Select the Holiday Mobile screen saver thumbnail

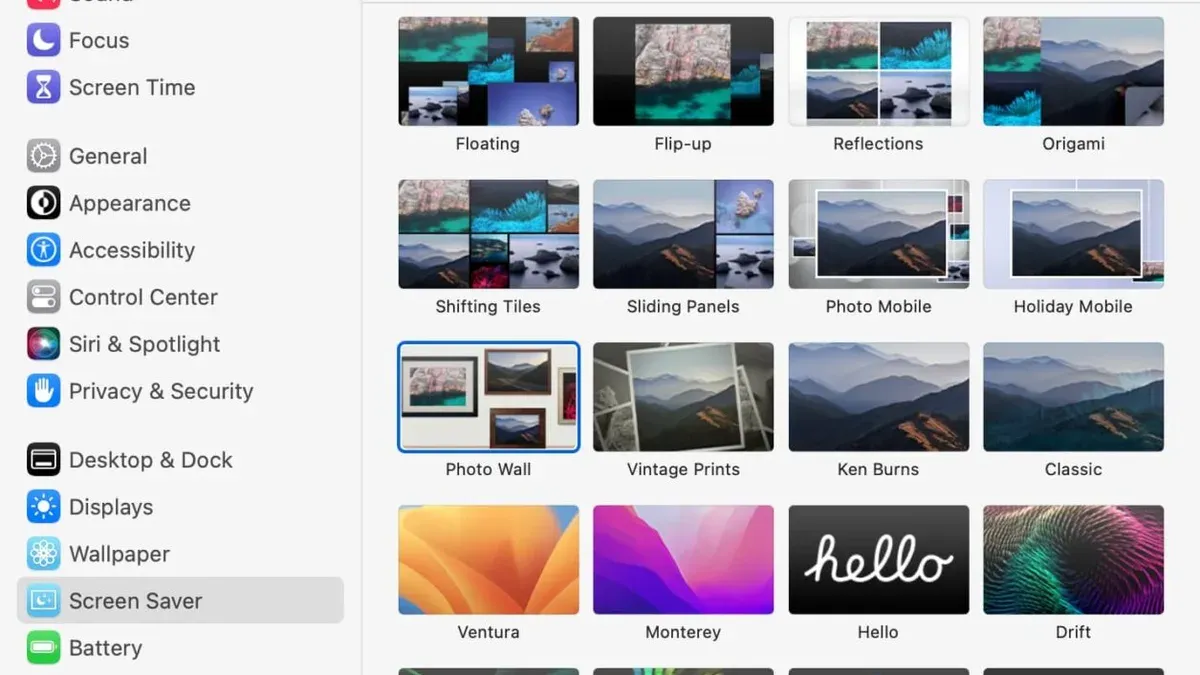1073,234
